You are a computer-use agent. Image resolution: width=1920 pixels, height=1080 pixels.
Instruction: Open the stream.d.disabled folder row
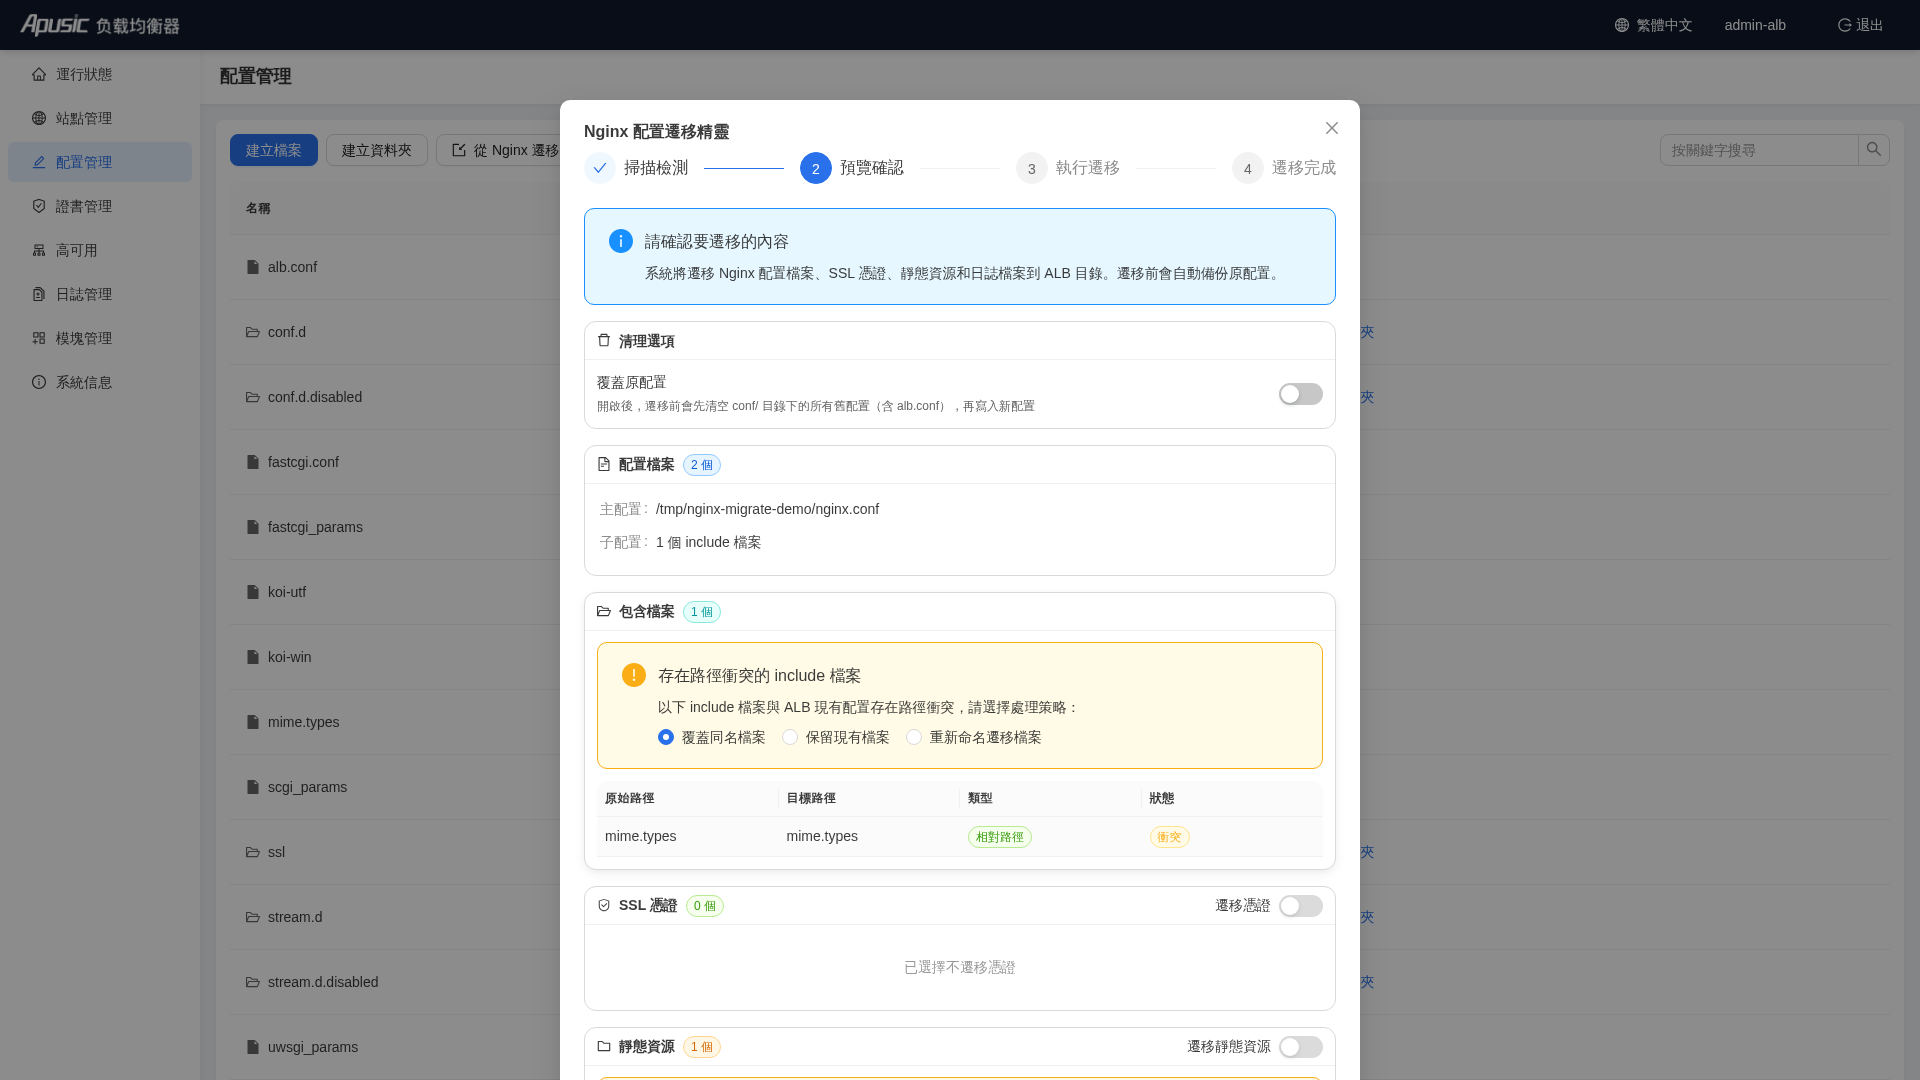[323, 982]
